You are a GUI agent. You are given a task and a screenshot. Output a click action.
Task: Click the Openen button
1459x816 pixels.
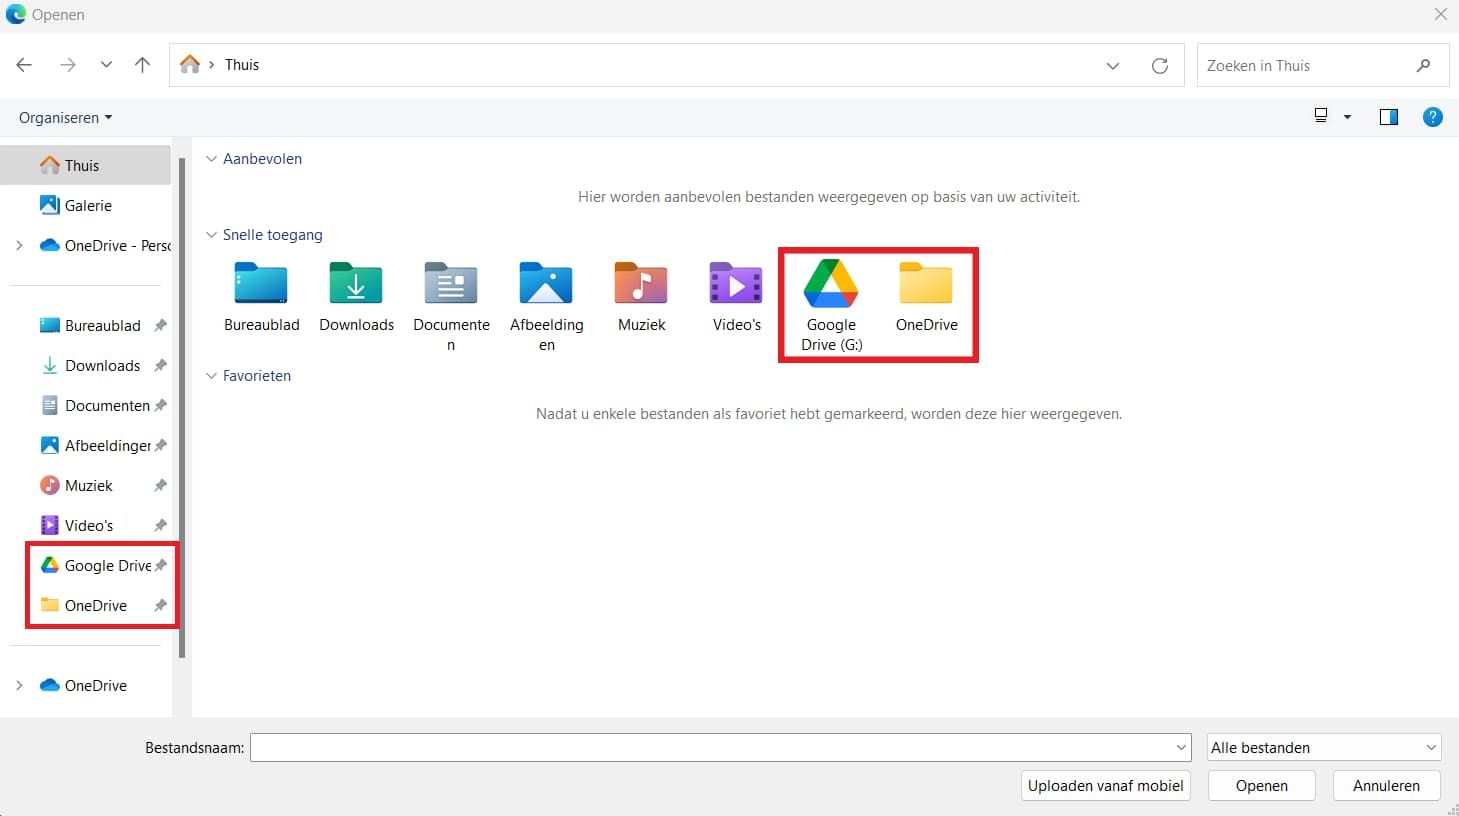pos(1261,786)
